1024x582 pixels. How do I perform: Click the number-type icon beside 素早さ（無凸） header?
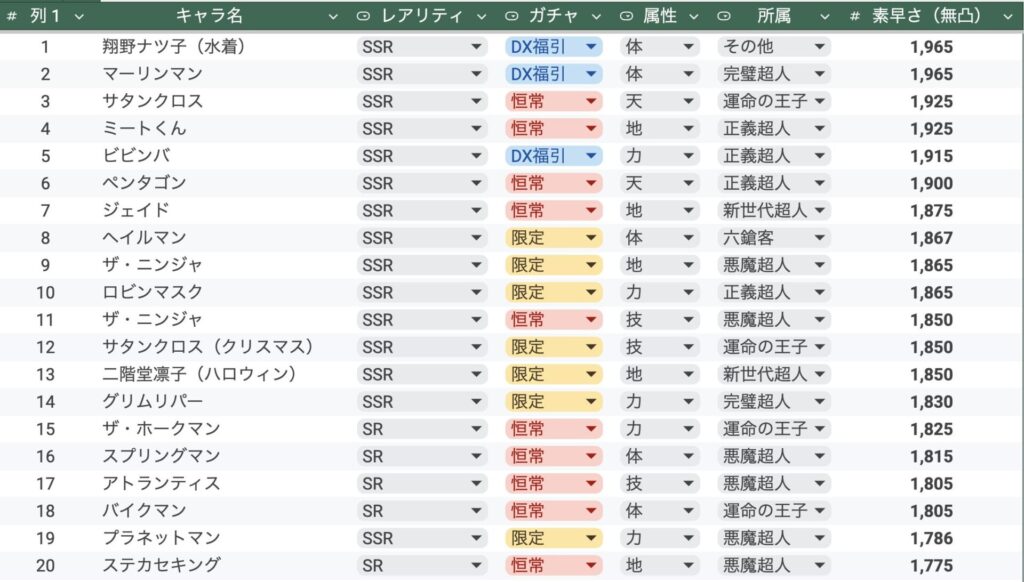coord(855,17)
